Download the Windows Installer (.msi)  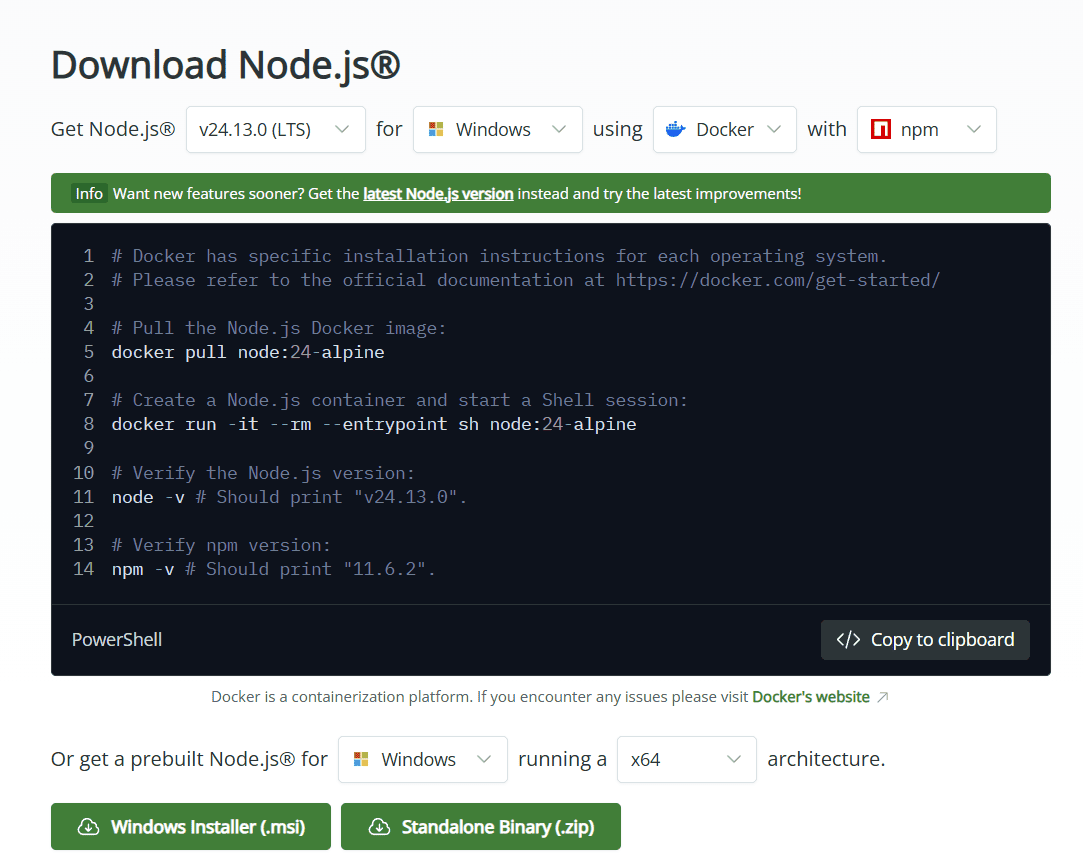coord(190,827)
